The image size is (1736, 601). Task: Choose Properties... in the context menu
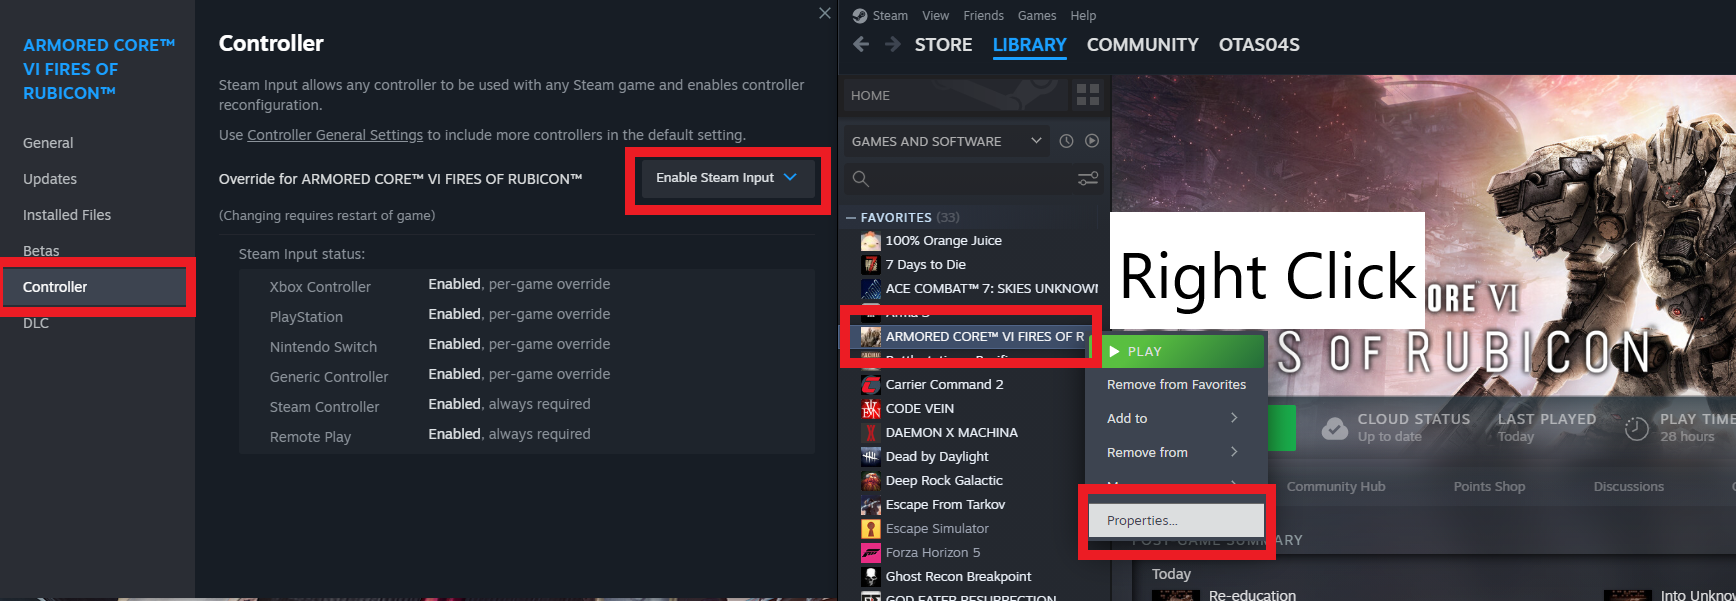pyautogui.click(x=1176, y=520)
